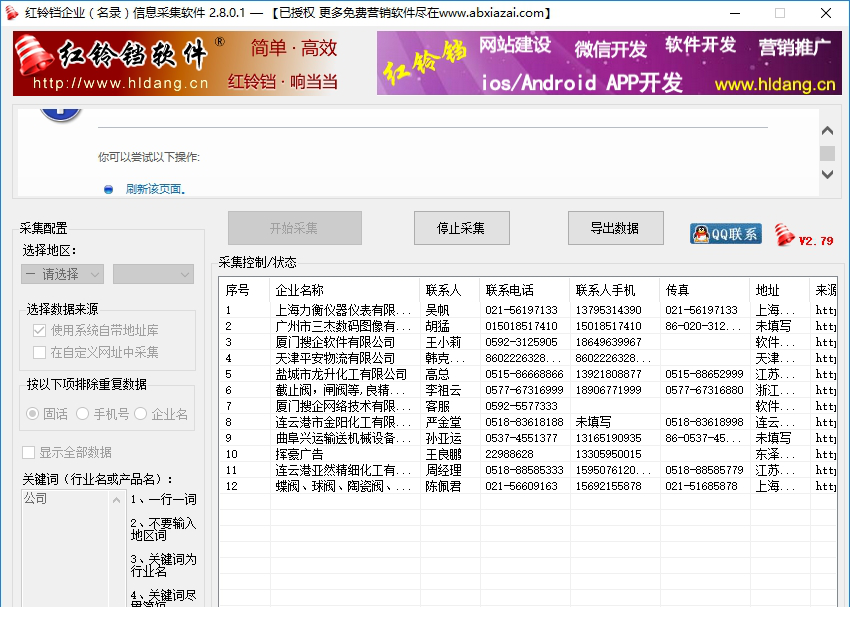Click the 刷新该页面 link
This screenshot has height=631, width=850.
[156, 189]
